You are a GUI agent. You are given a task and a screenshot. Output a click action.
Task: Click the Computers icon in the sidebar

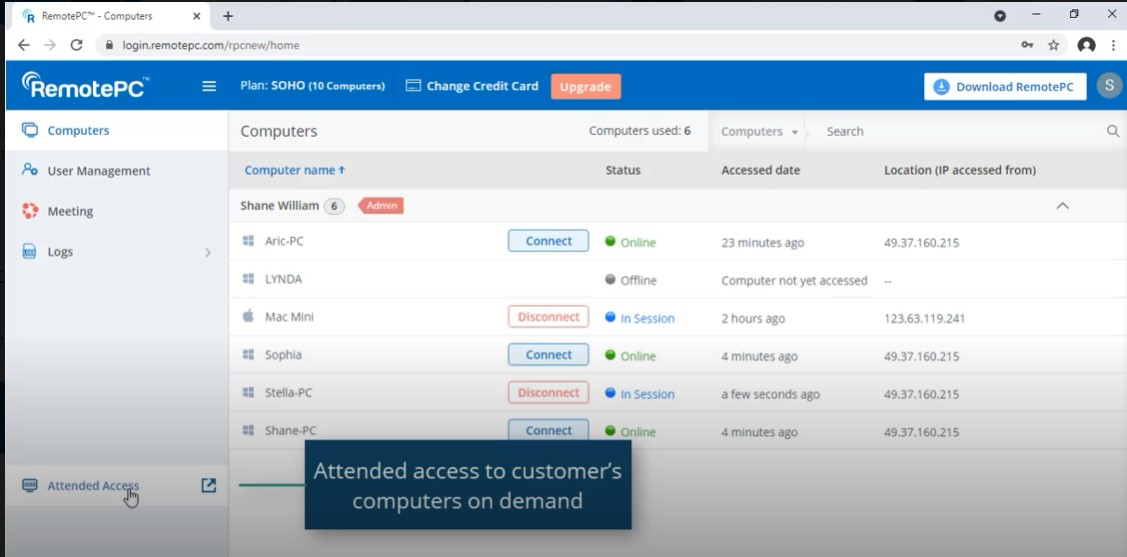(29, 130)
